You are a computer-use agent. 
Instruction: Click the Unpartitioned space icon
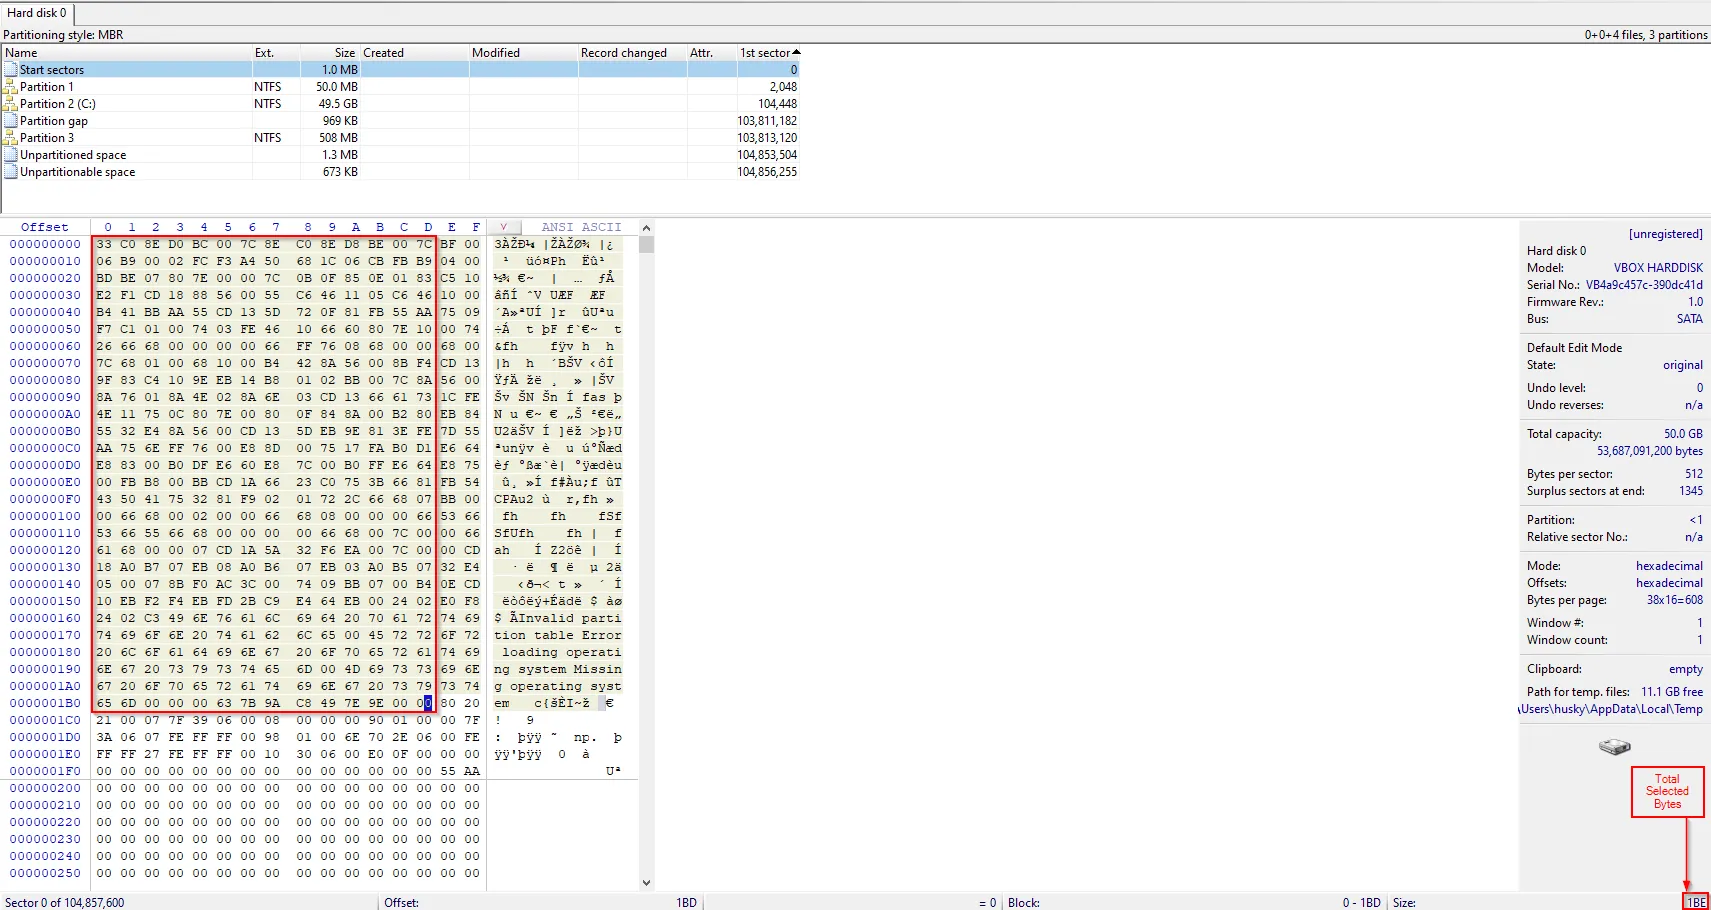click(11, 155)
